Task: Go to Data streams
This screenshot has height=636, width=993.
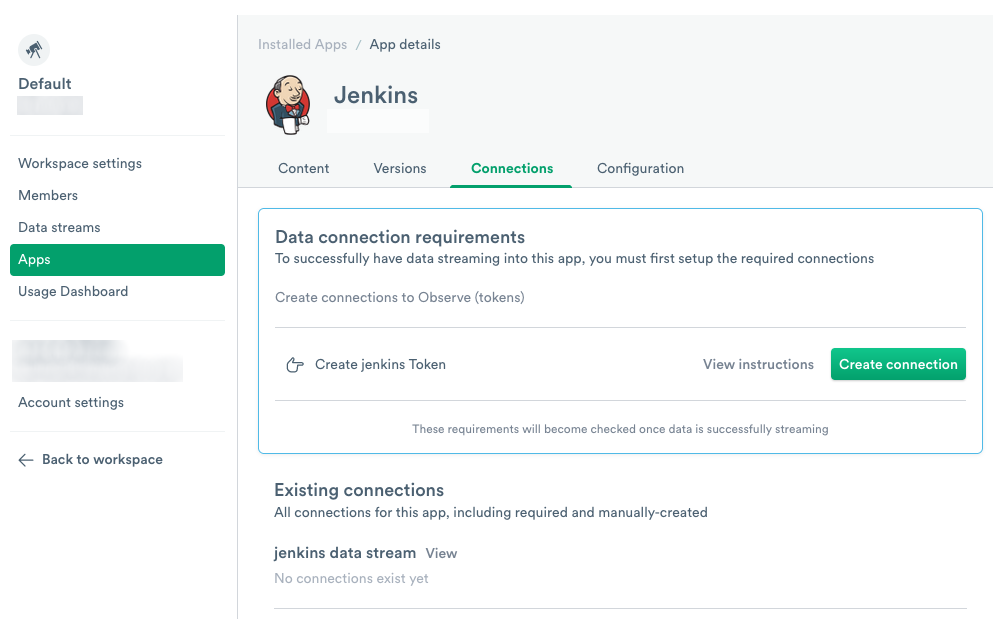Action: click(x=59, y=227)
